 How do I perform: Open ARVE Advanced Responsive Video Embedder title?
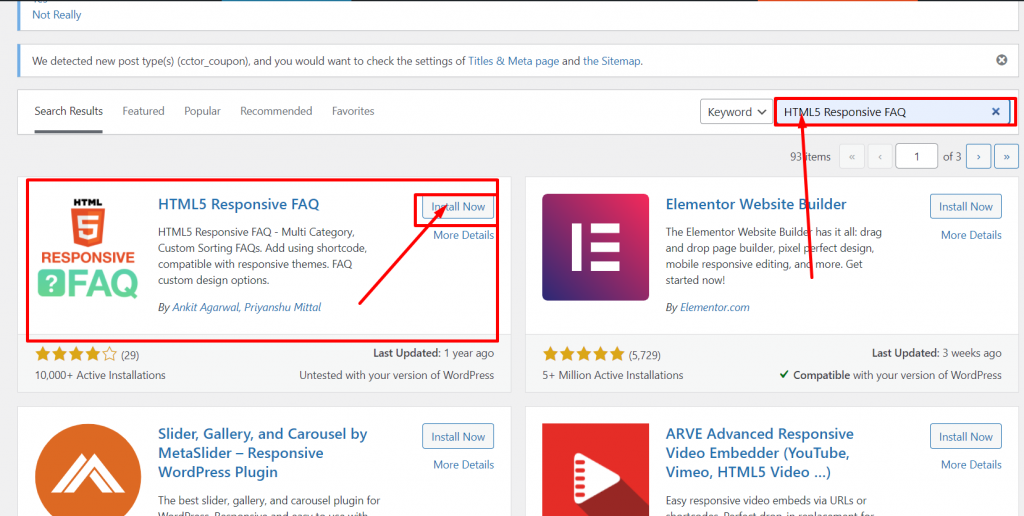pos(760,453)
